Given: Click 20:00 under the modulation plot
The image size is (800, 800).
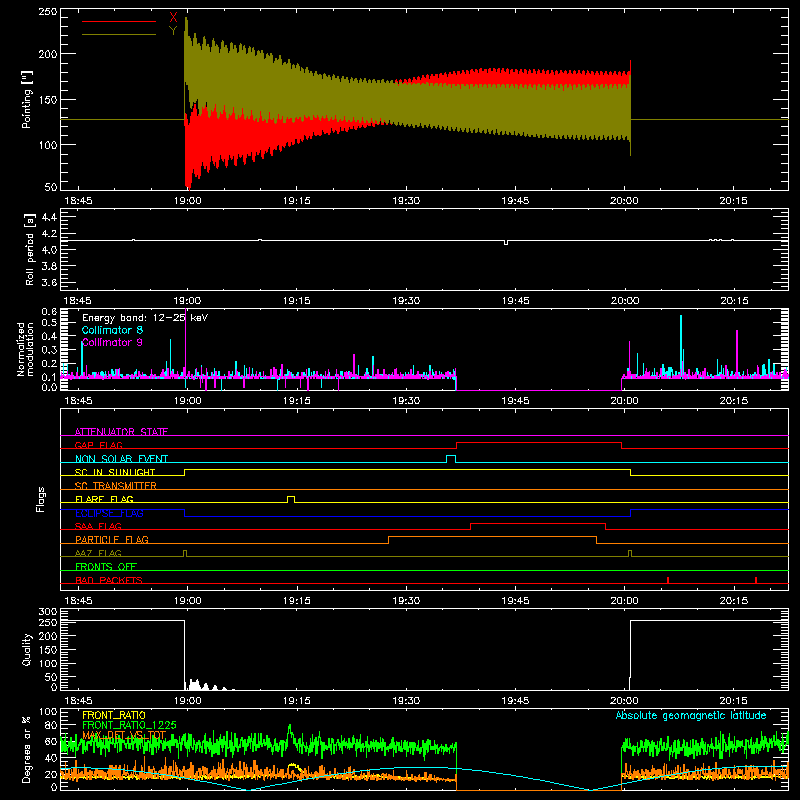Looking at the screenshot, I should [x=624, y=401].
